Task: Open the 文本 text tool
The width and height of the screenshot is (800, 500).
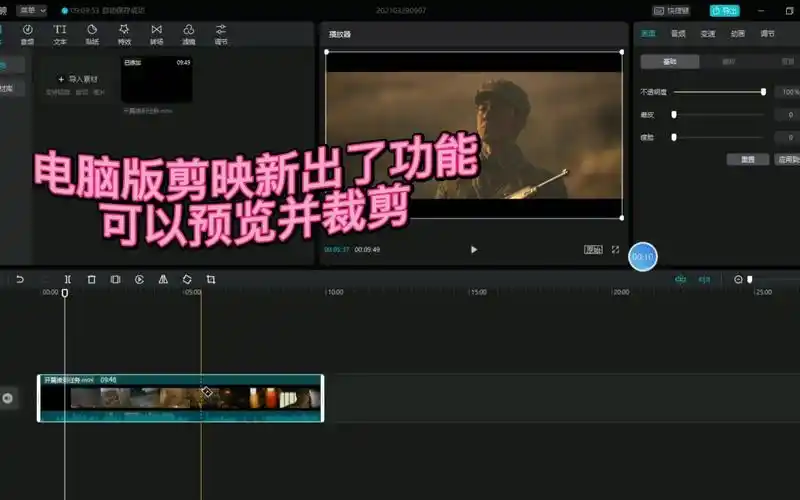Action: click(x=60, y=34)
